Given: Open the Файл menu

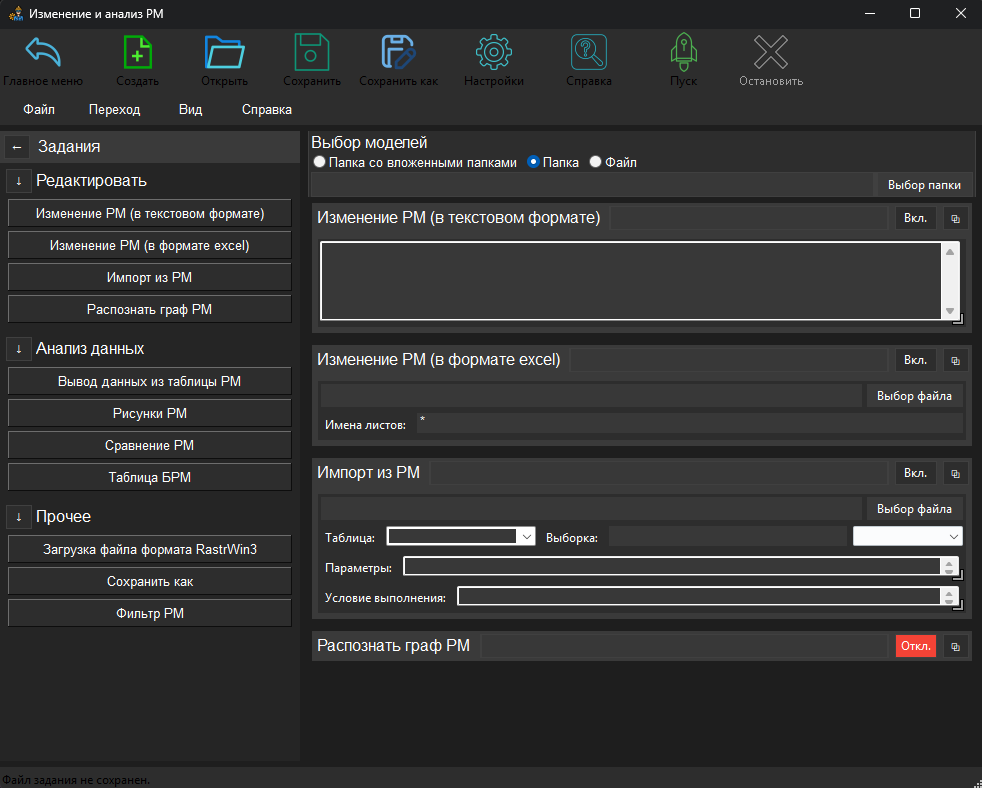Looking at the screenshot, I should (39, 110).
